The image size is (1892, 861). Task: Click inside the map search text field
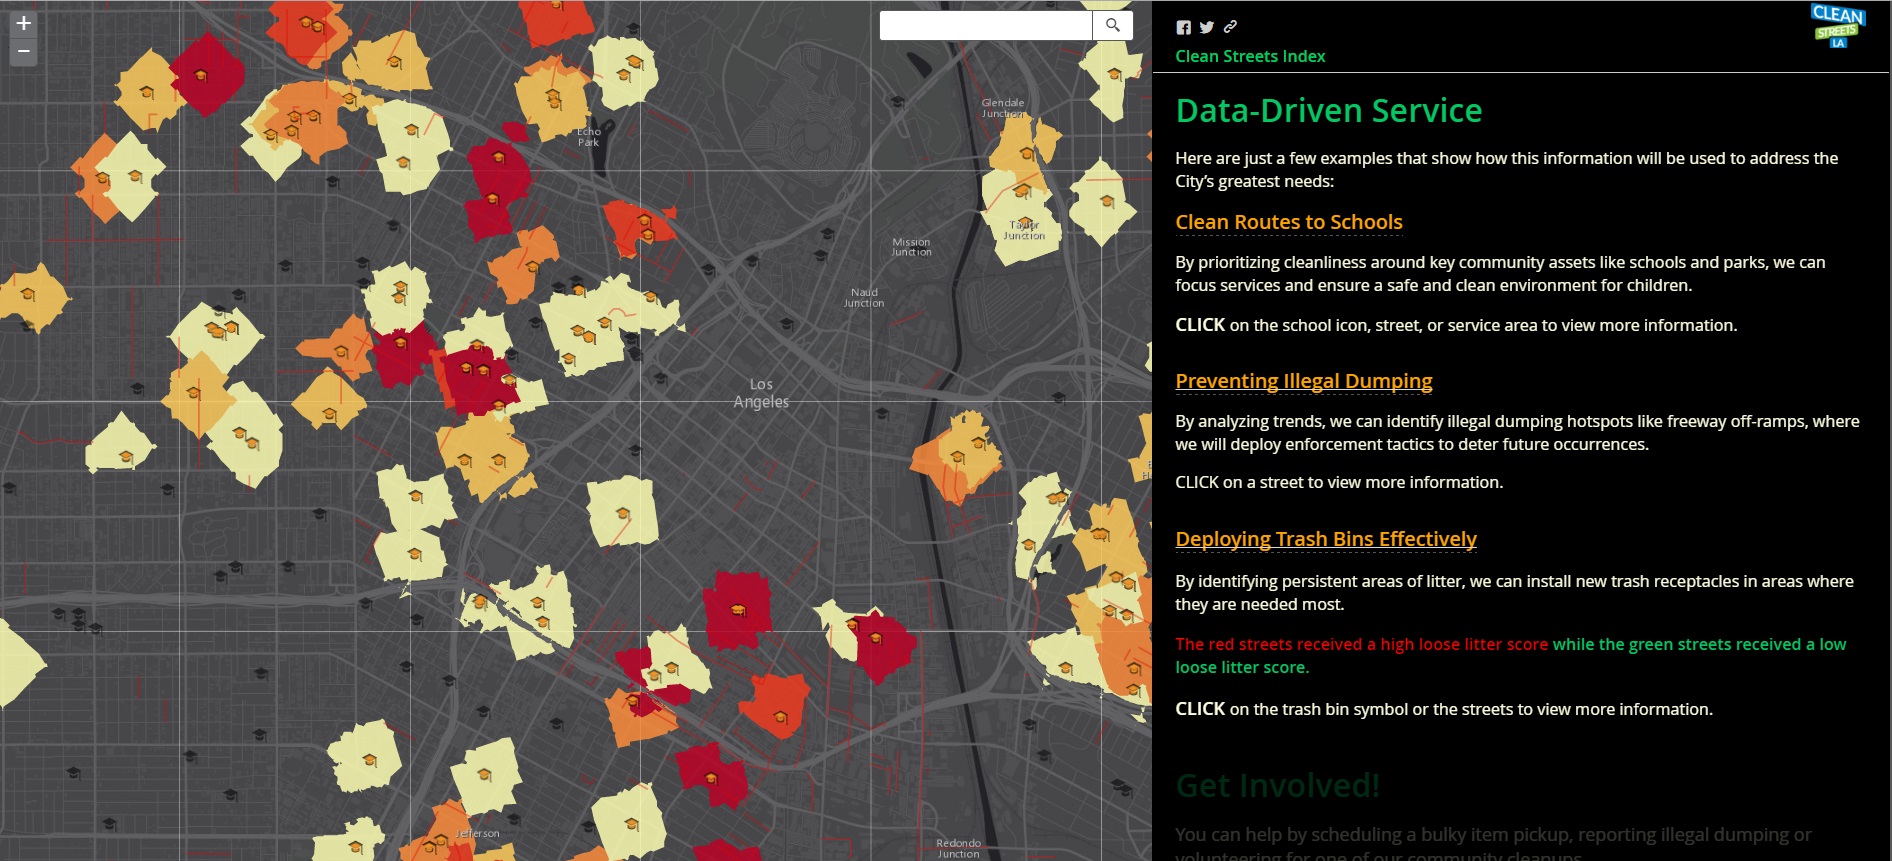click(x=985, y=26)
